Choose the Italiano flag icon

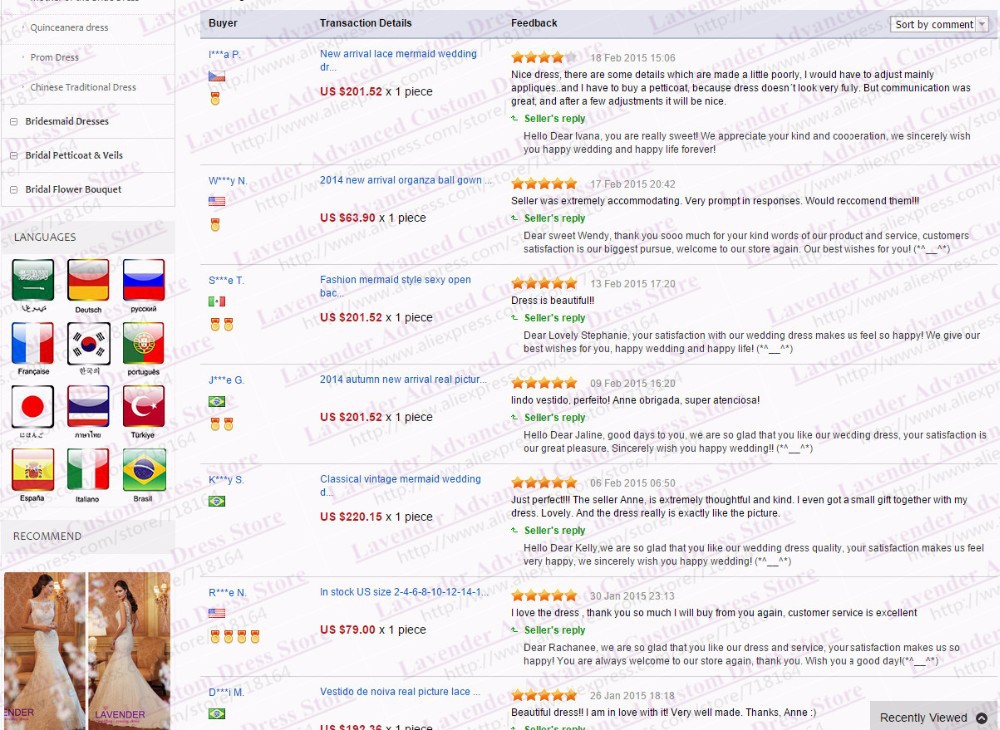(x=88, y=469)
